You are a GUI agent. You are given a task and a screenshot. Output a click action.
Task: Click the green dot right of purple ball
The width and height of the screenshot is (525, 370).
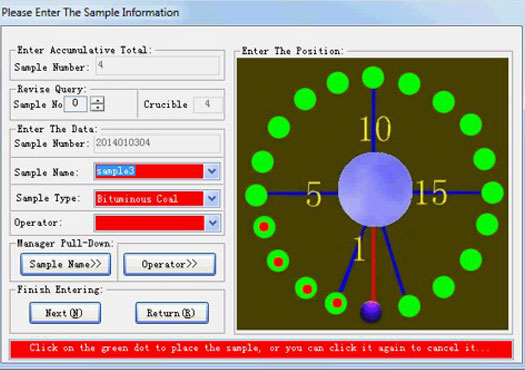point(409,306)
